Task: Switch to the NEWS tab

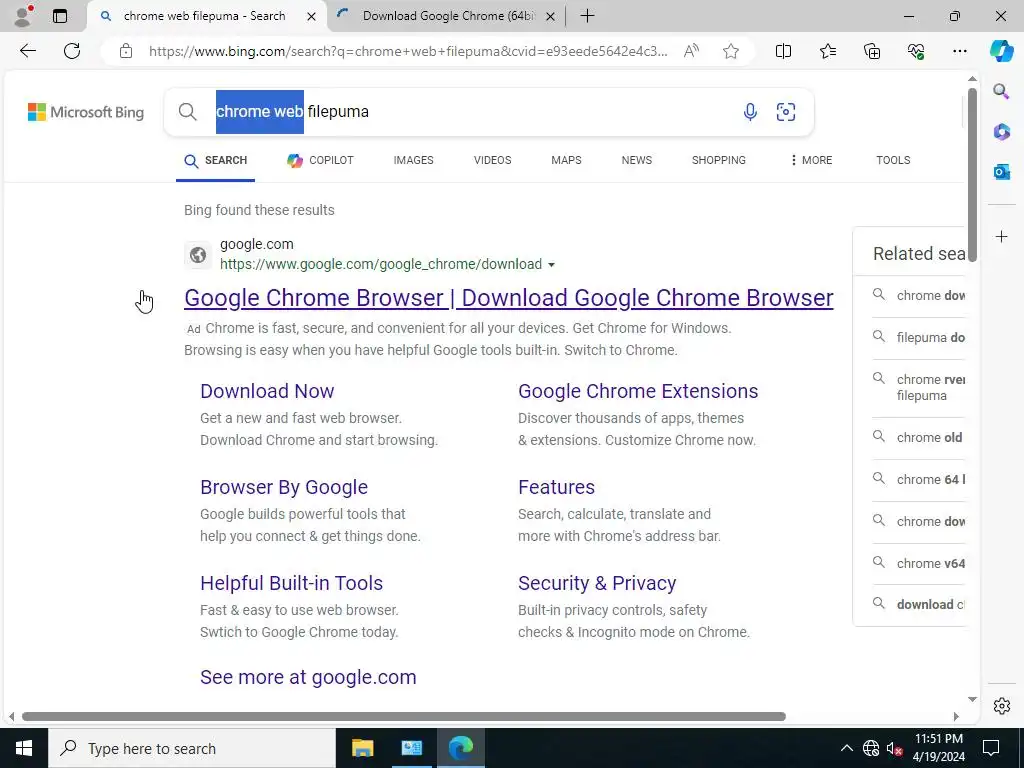Action: [x=637, y=160]
